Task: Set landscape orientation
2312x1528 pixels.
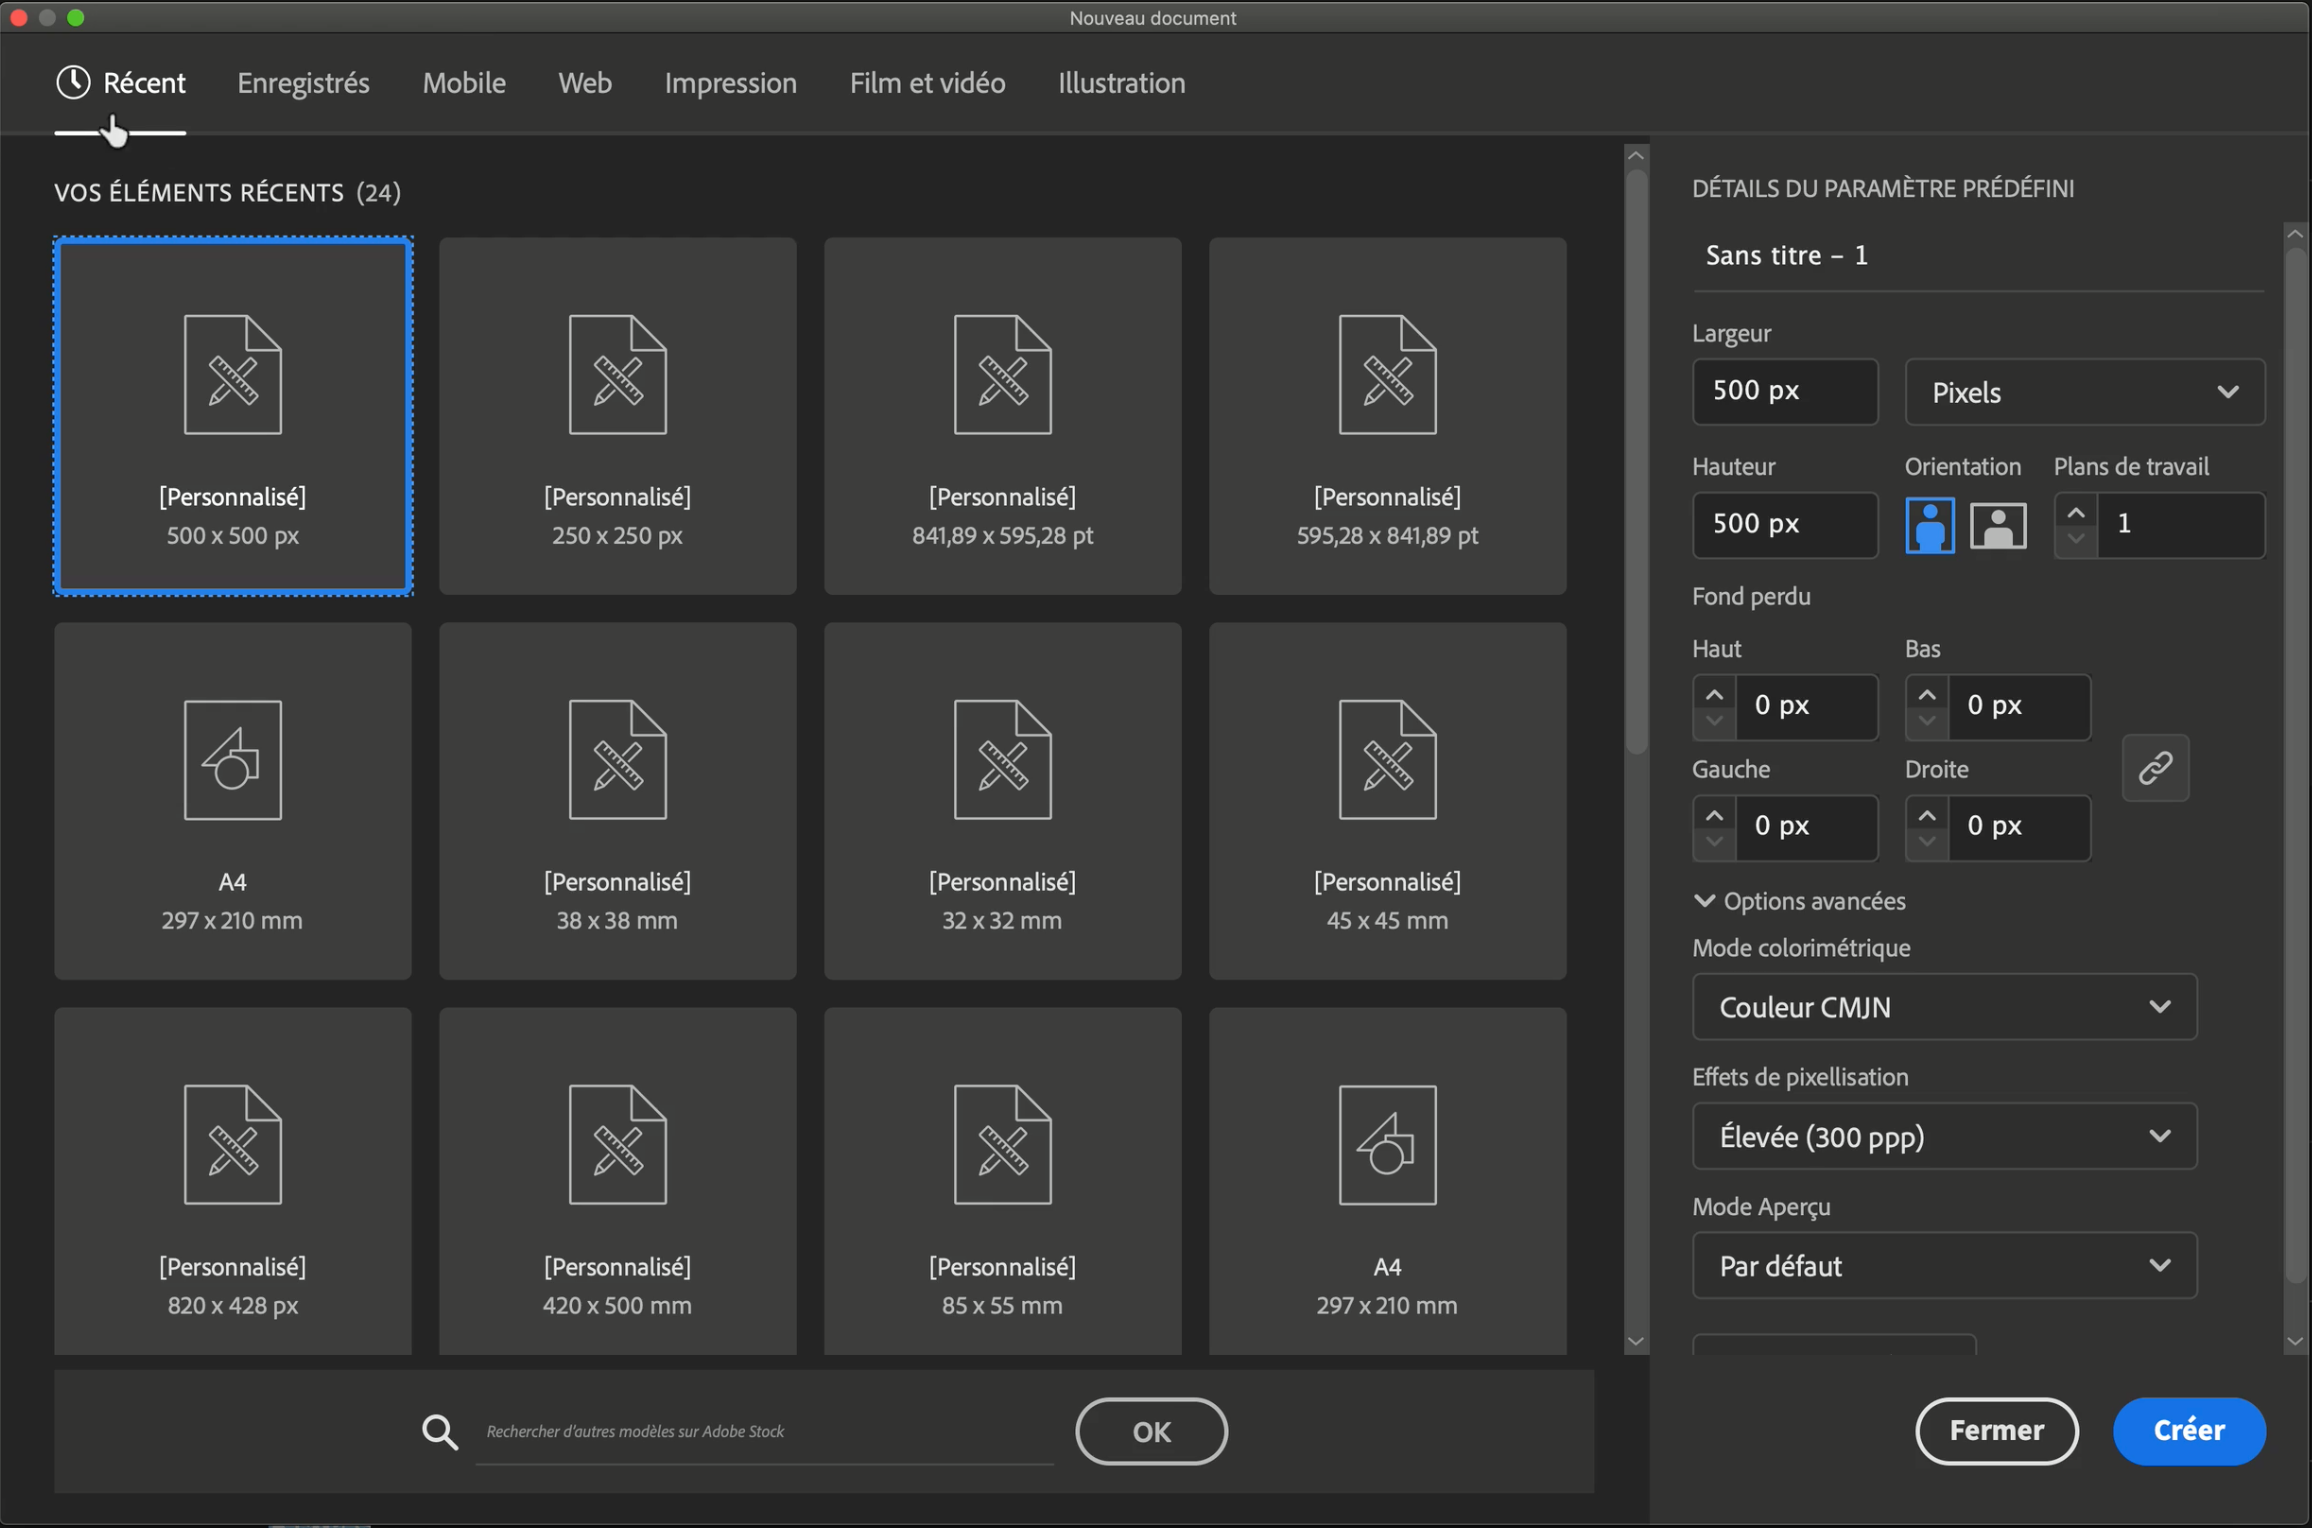Action: point(1997,525)
